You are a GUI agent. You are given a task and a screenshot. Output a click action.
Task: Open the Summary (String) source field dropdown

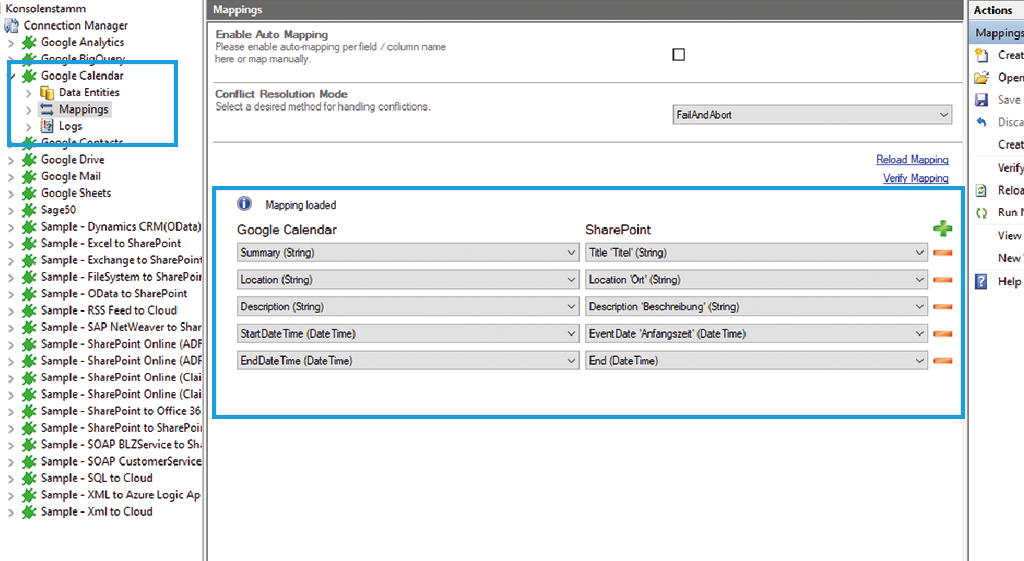click(571, 253)
